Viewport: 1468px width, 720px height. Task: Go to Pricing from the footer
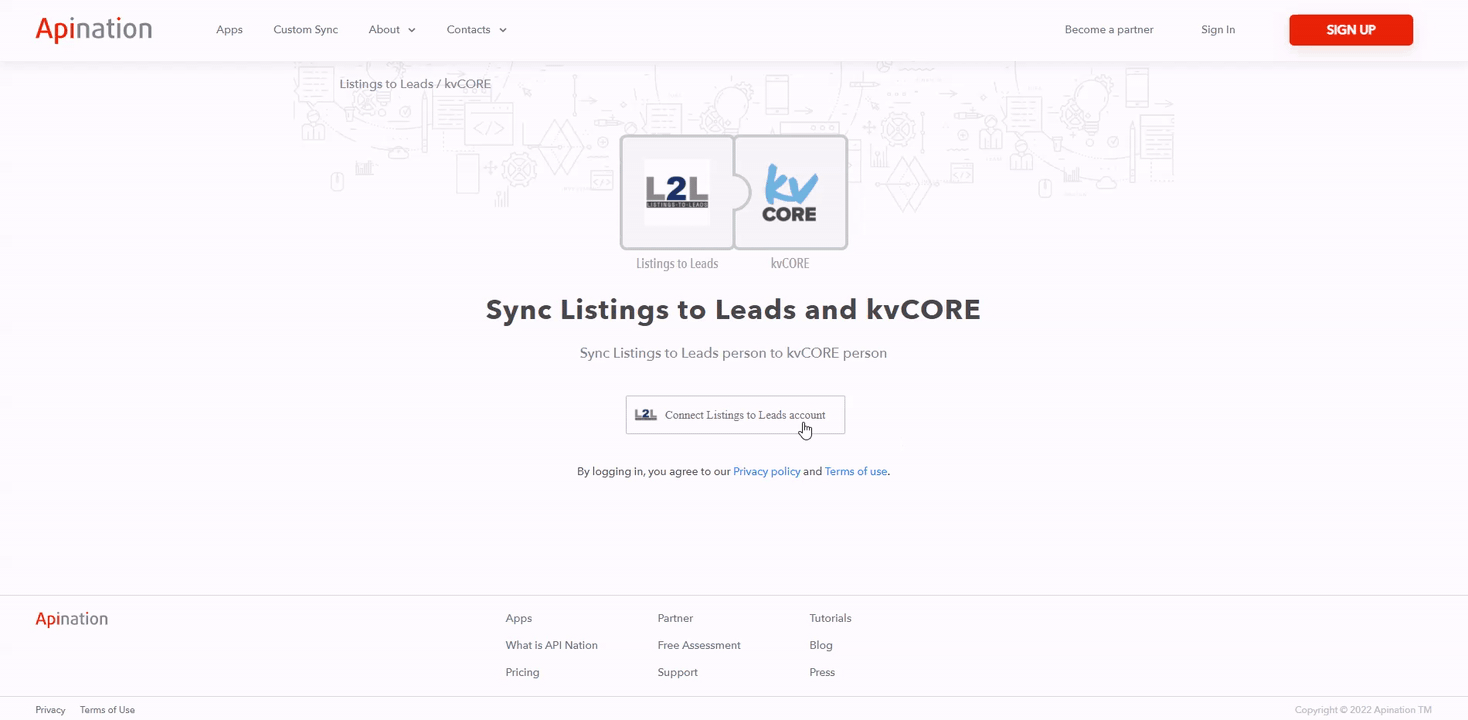(x=523, y=672)
